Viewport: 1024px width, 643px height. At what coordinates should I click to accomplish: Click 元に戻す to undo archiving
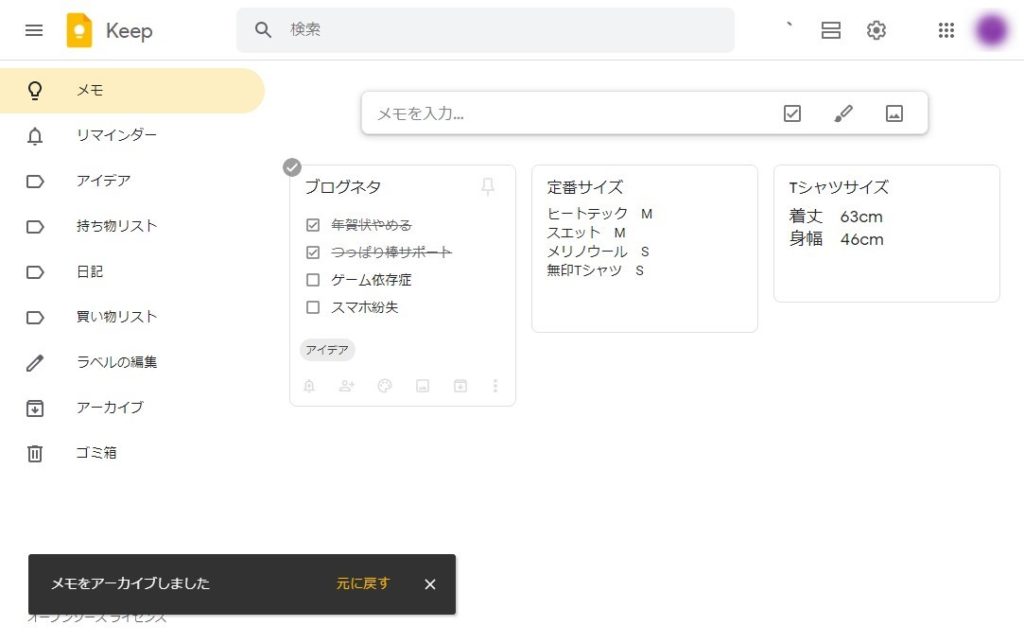point(362,584)
